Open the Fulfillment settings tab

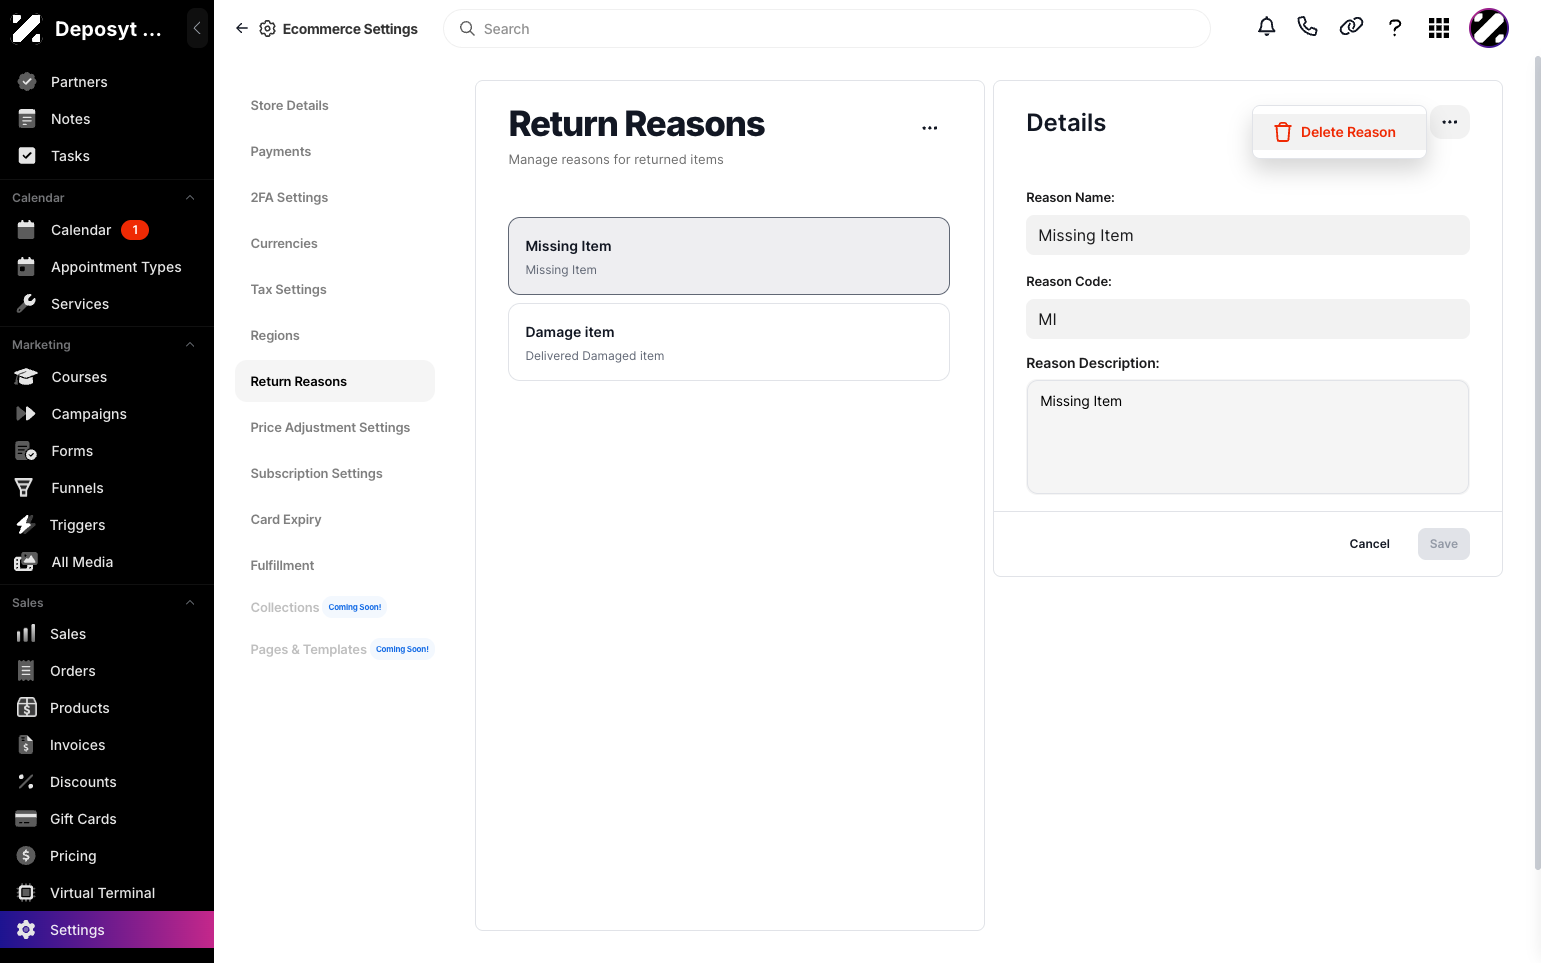pyautogui.click(x=282, y=565)
